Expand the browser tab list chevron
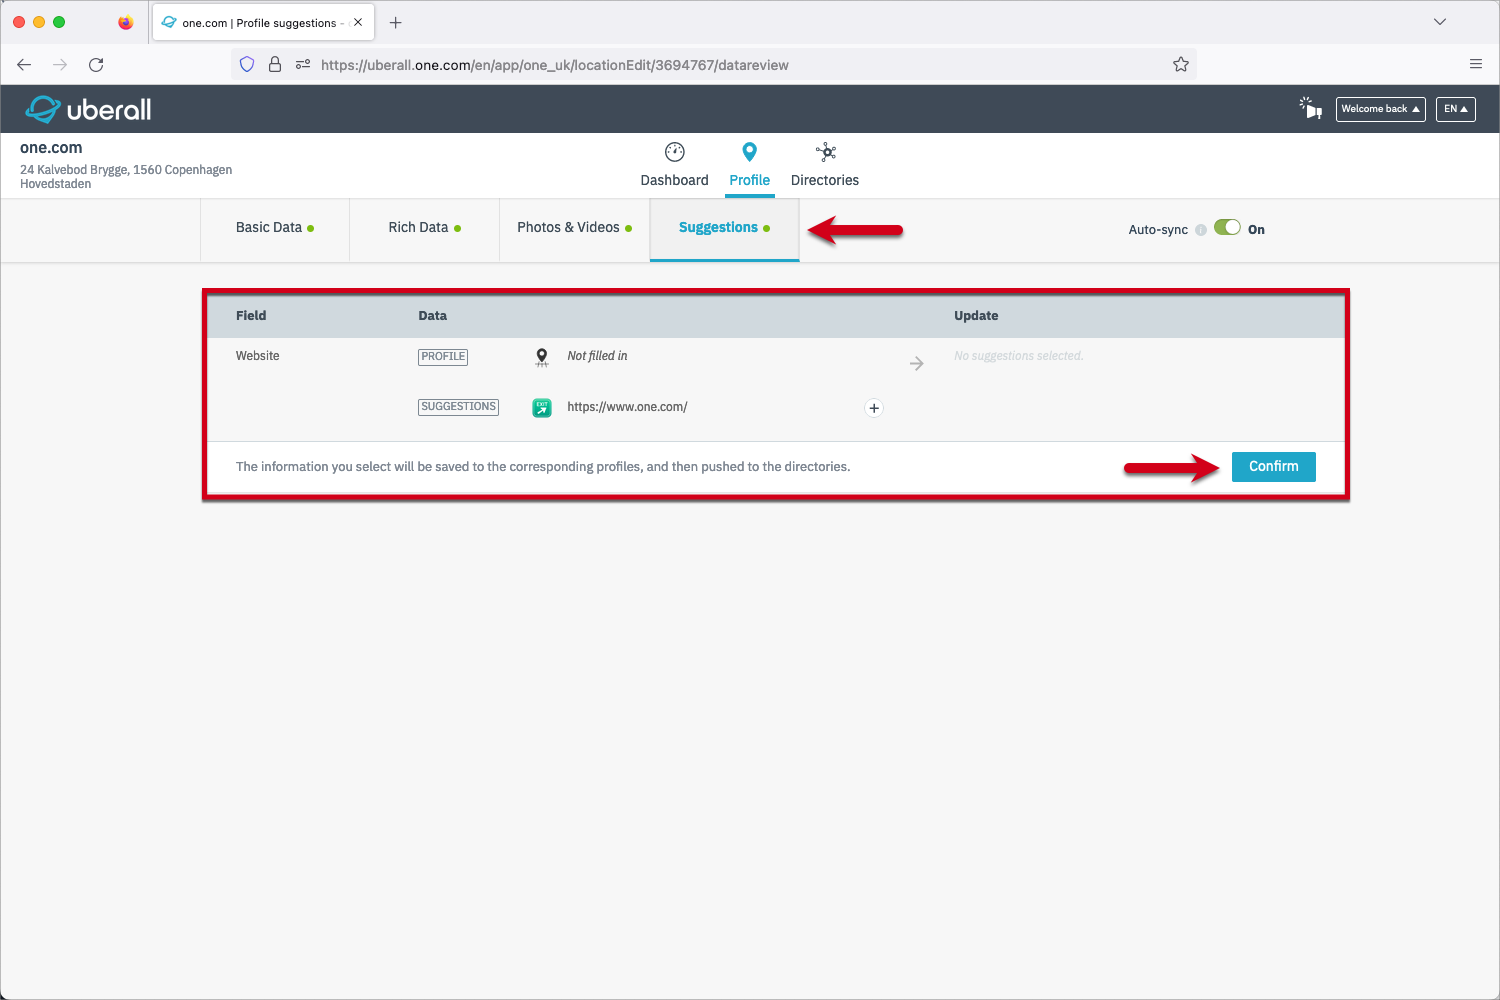 (x=1439, y=22)
